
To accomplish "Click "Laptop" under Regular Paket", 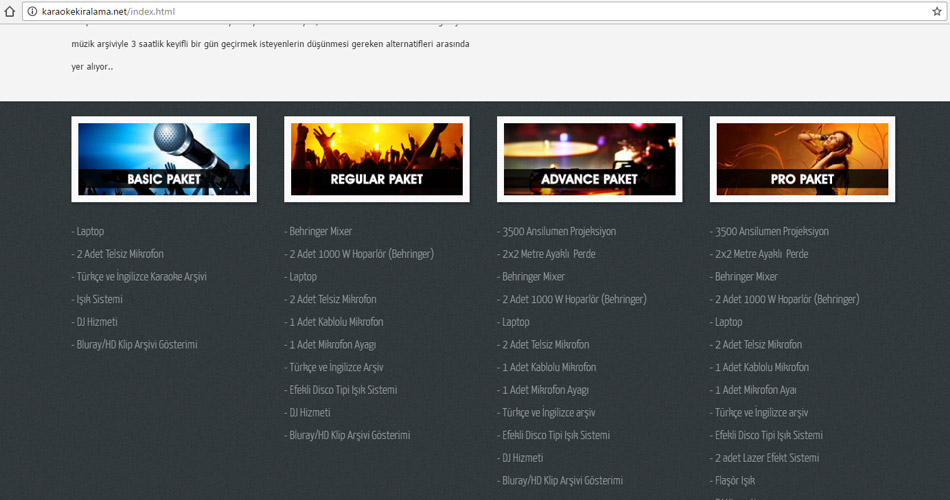I will point(301,276).
